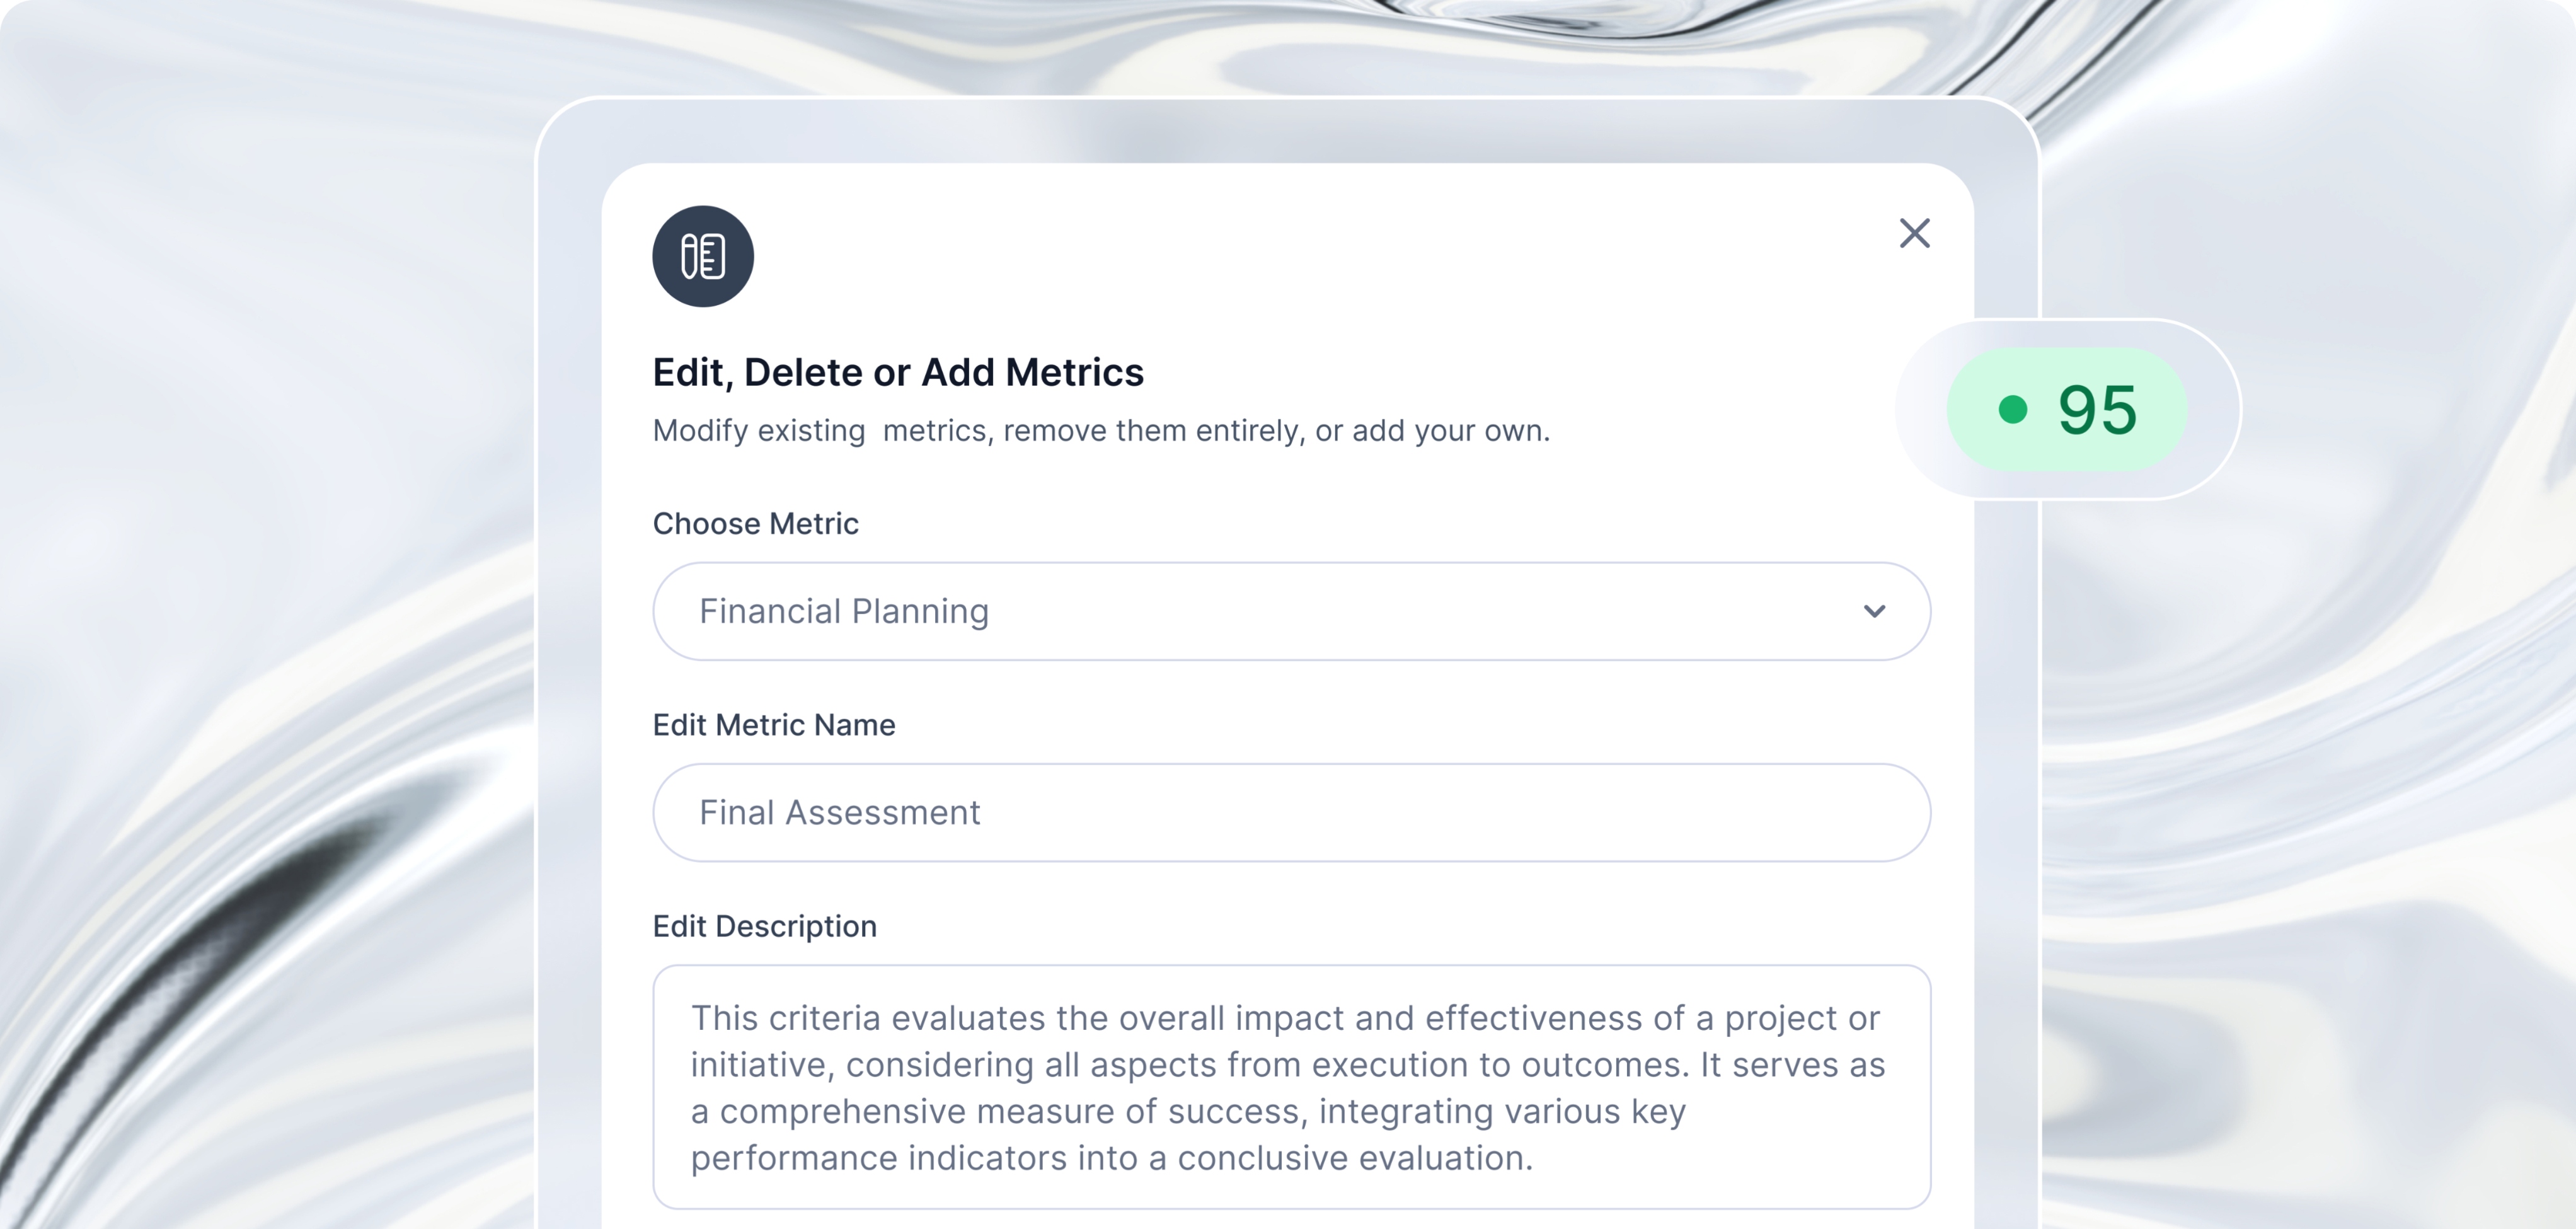Open the Financial Planning metric dropdown
Image resolution: width=2576 pixels, height=1229 pixels.
point(1290,611)
